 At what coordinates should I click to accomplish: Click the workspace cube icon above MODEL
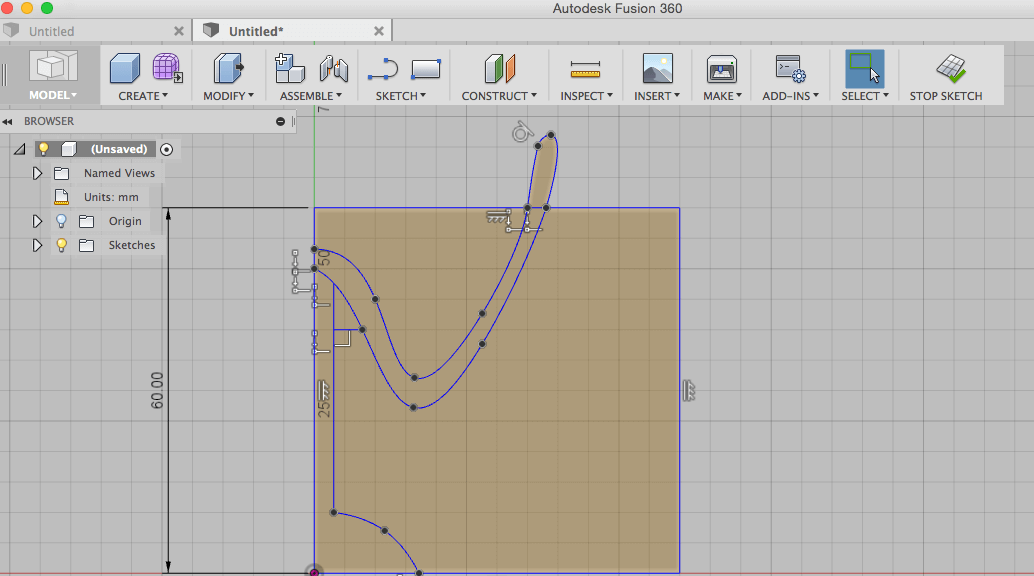[53, 67]
